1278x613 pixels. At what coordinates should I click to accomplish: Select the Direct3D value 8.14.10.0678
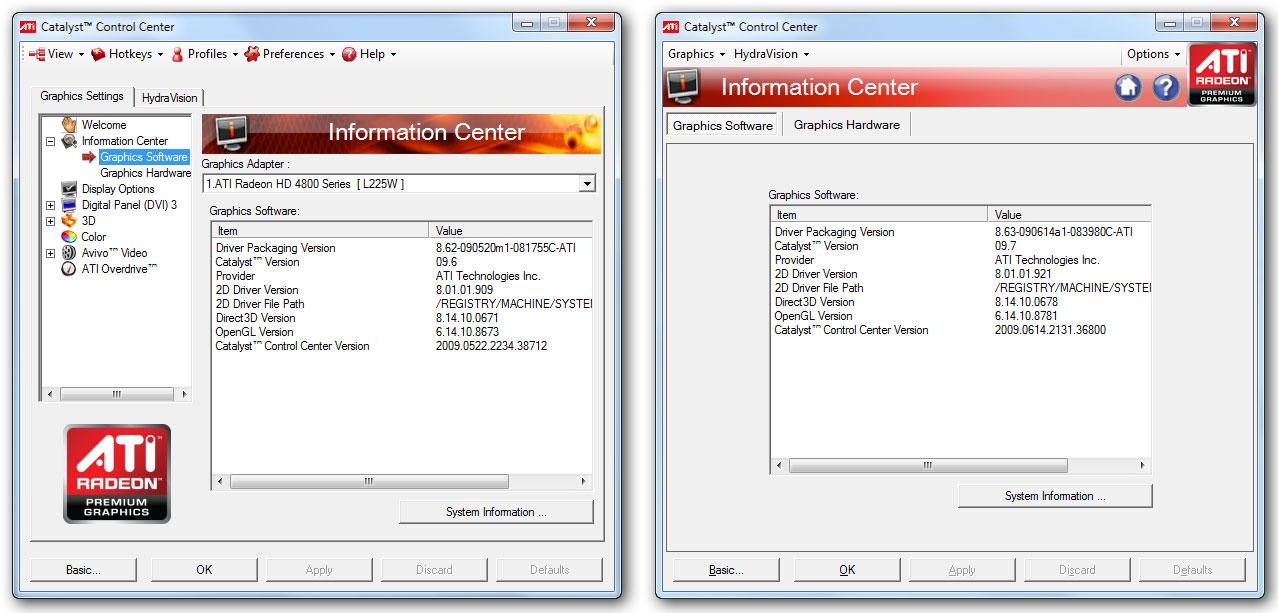click(1026, 302)
